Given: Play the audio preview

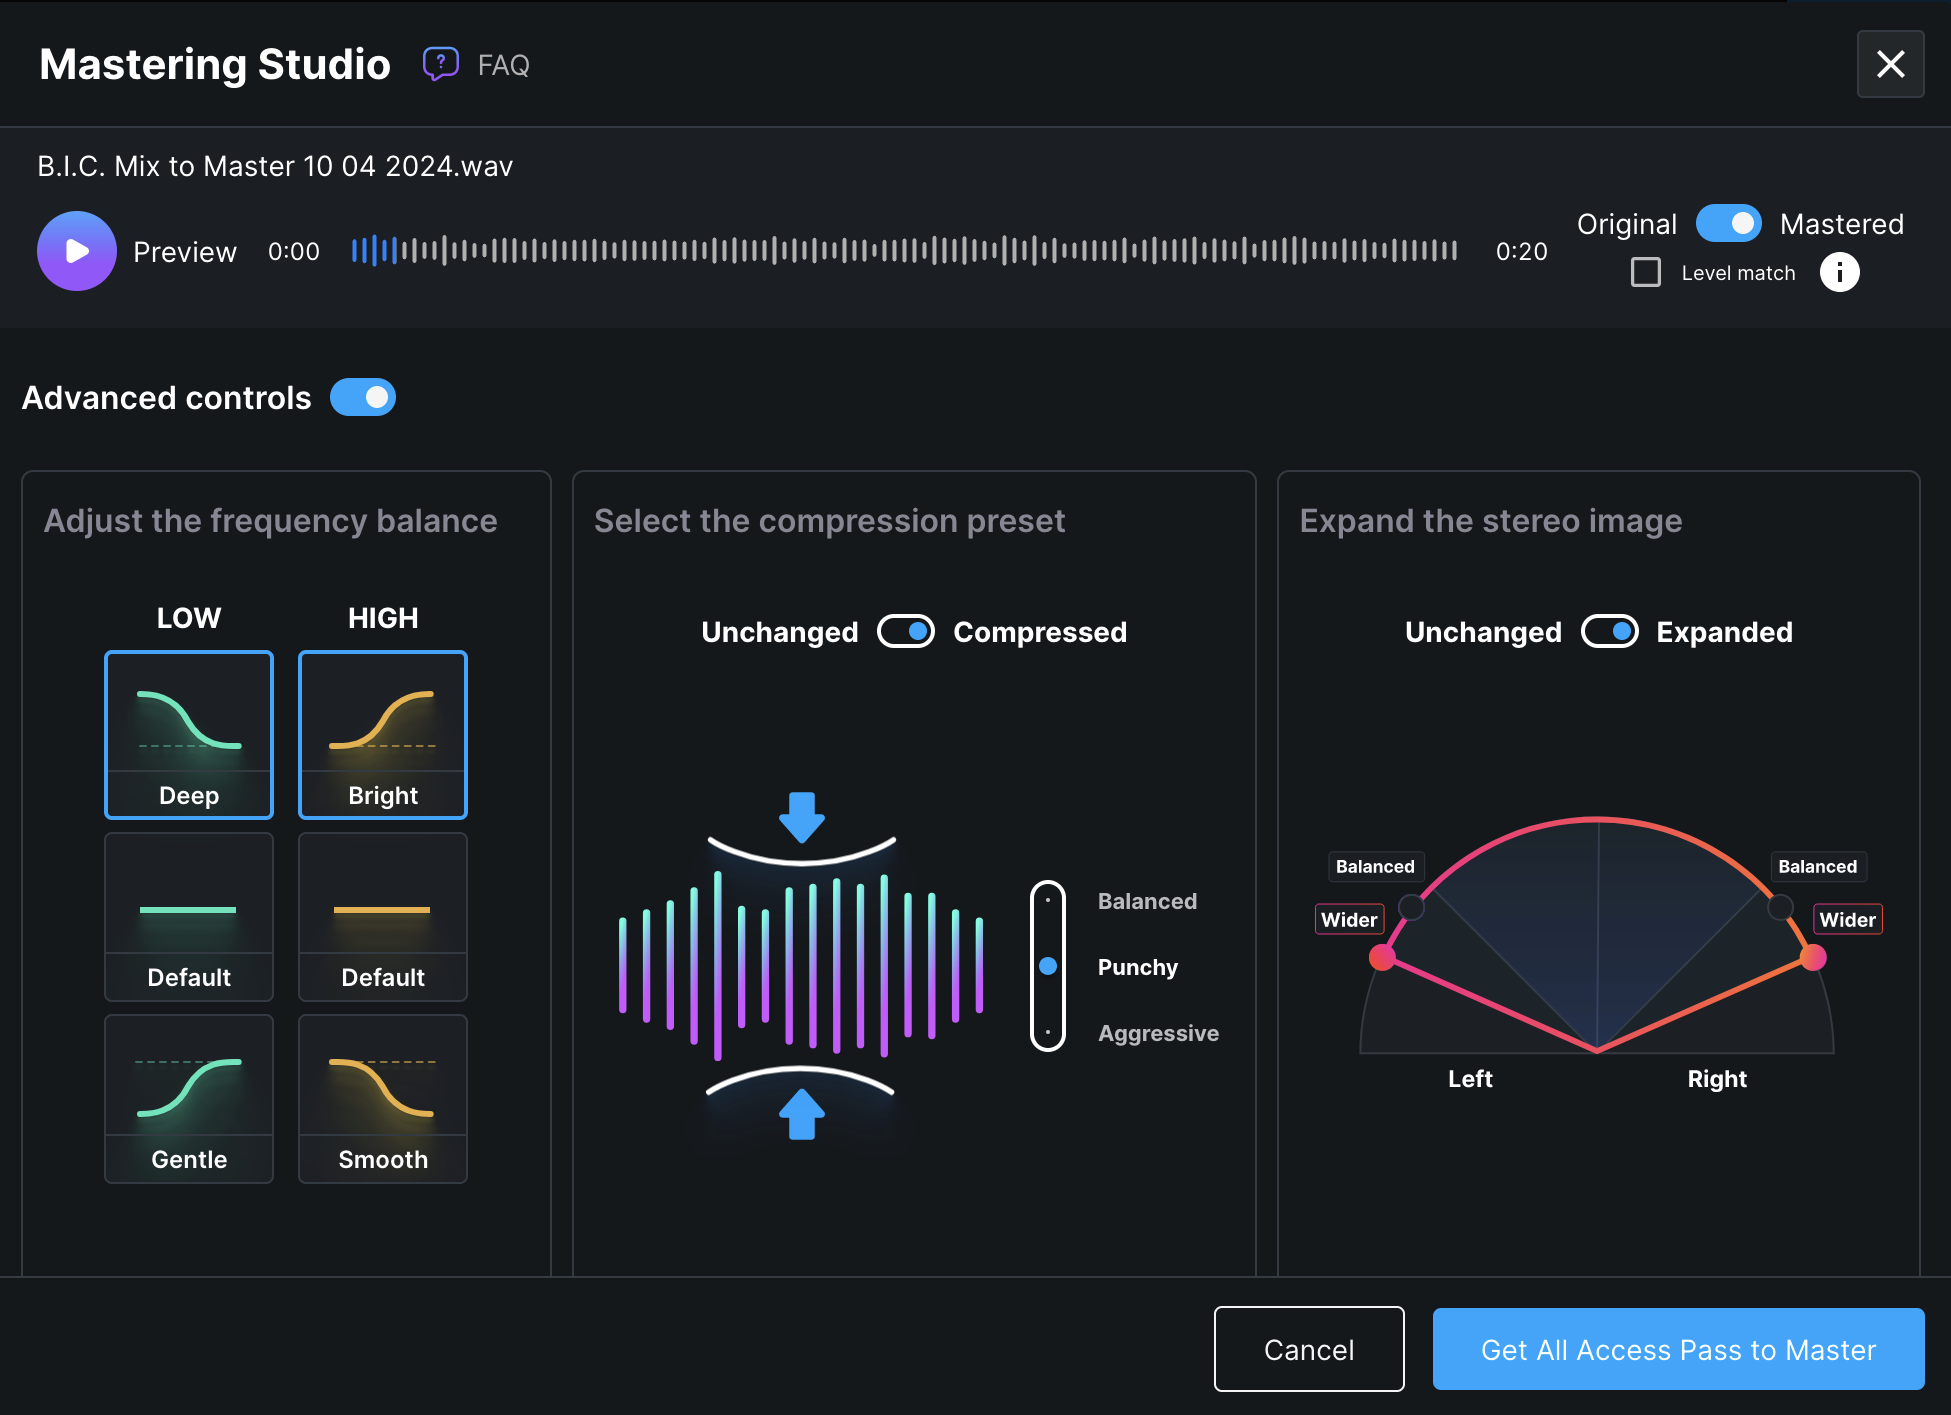Looking at the screenshot, I should [x=77, y=251].
